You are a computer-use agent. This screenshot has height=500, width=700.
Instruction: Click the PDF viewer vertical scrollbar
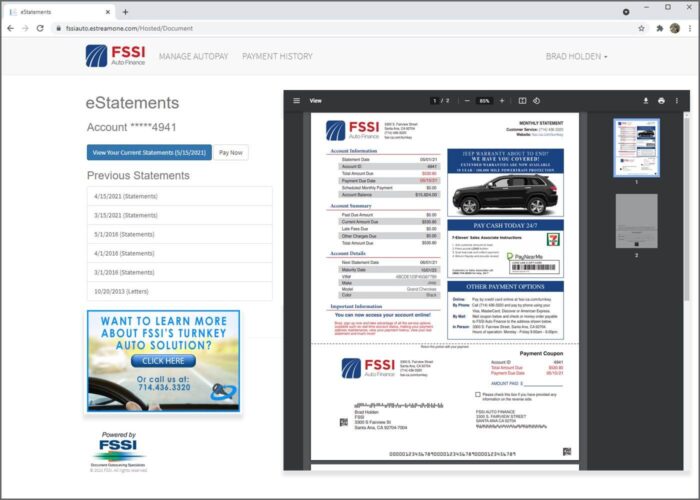point(687,208)
